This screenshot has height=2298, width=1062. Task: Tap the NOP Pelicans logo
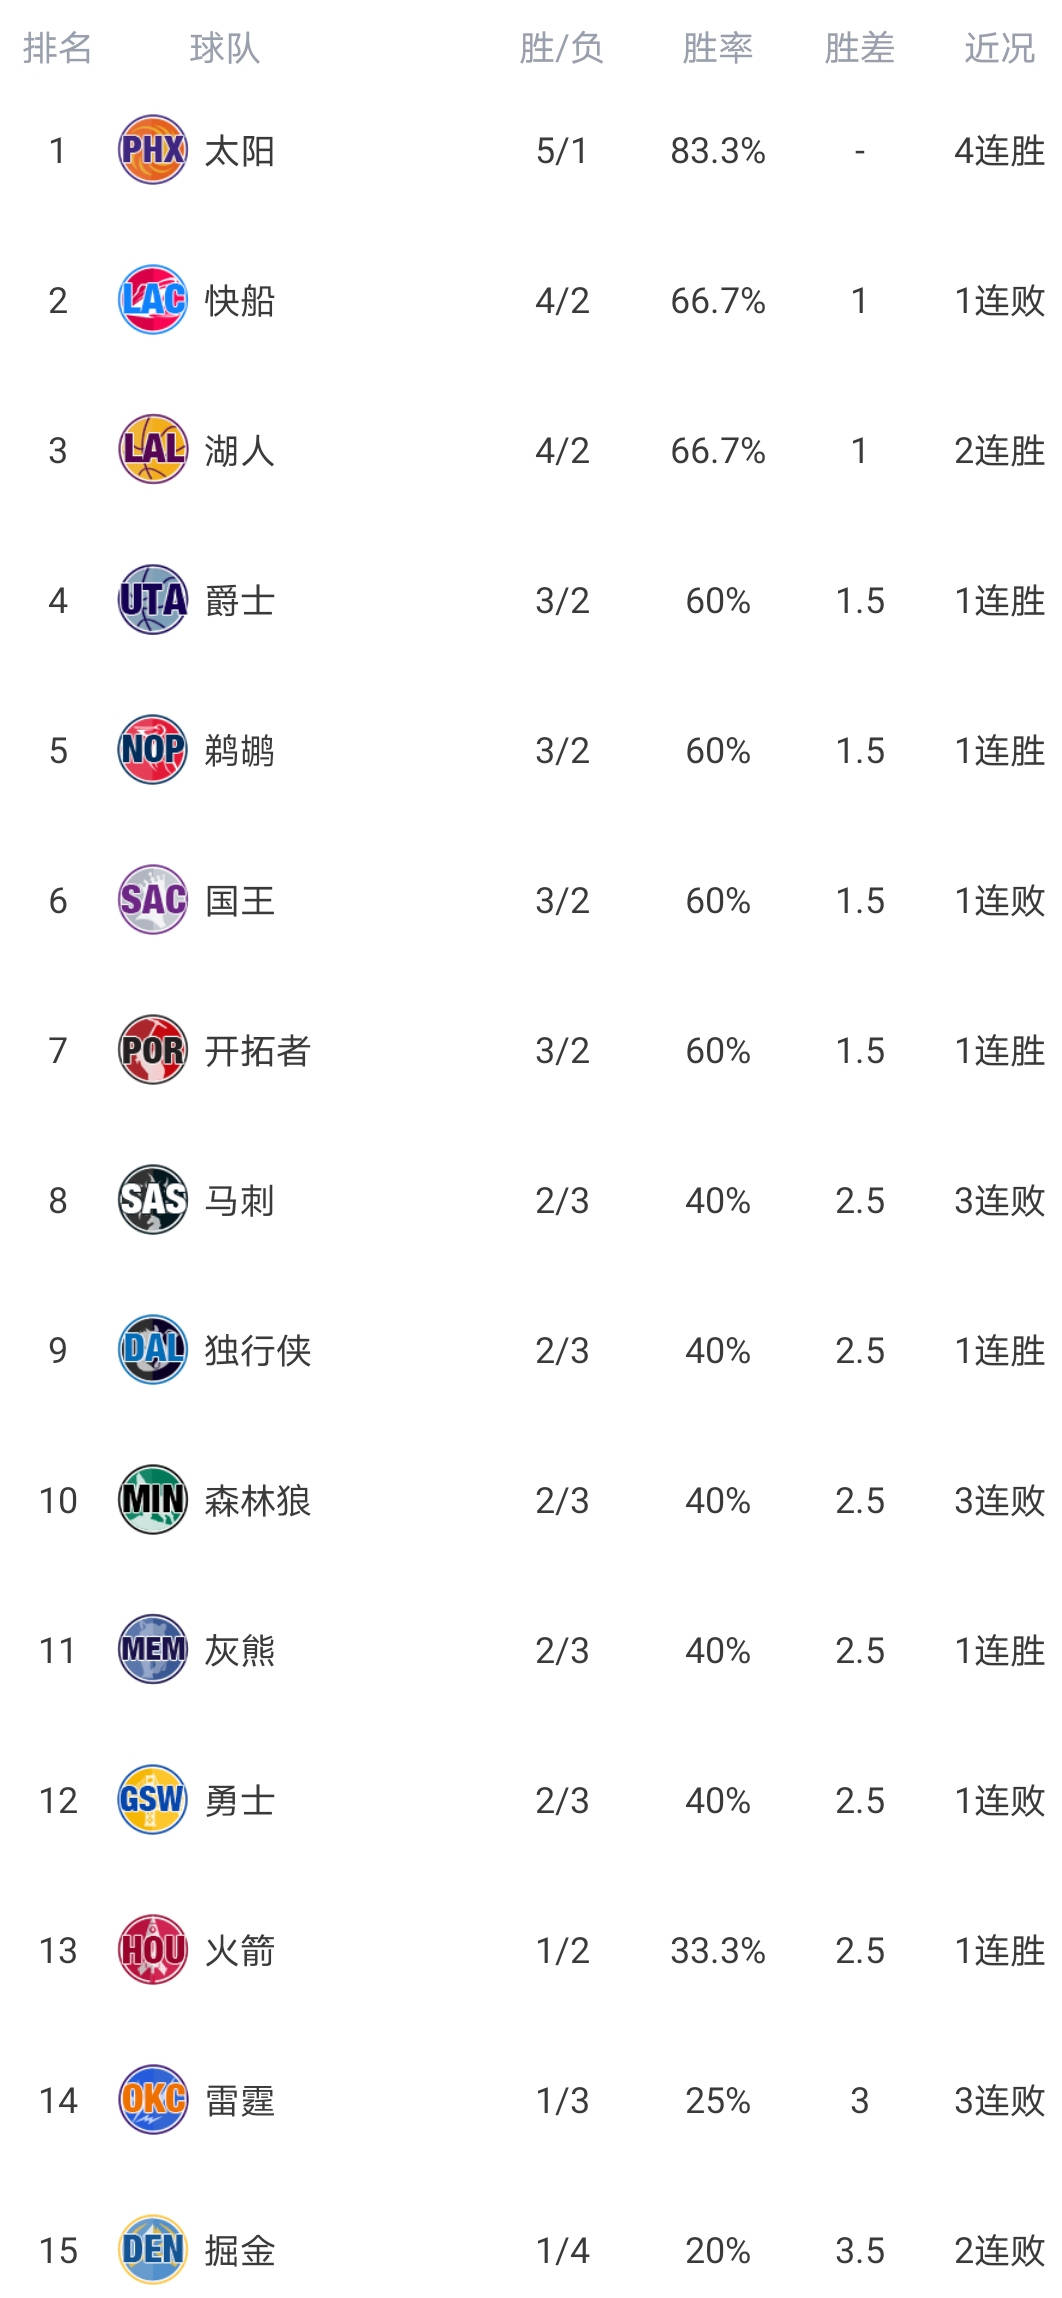[153, 750]
